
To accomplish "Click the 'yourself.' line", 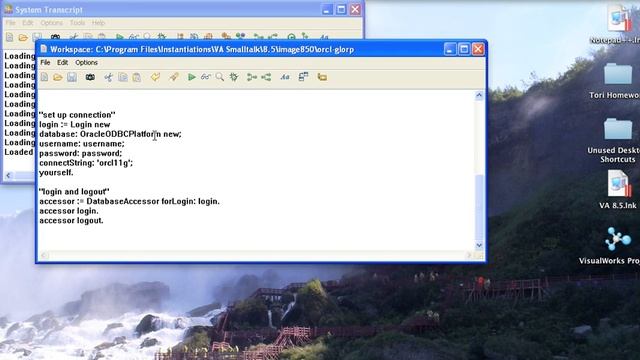I will point(56,173).
